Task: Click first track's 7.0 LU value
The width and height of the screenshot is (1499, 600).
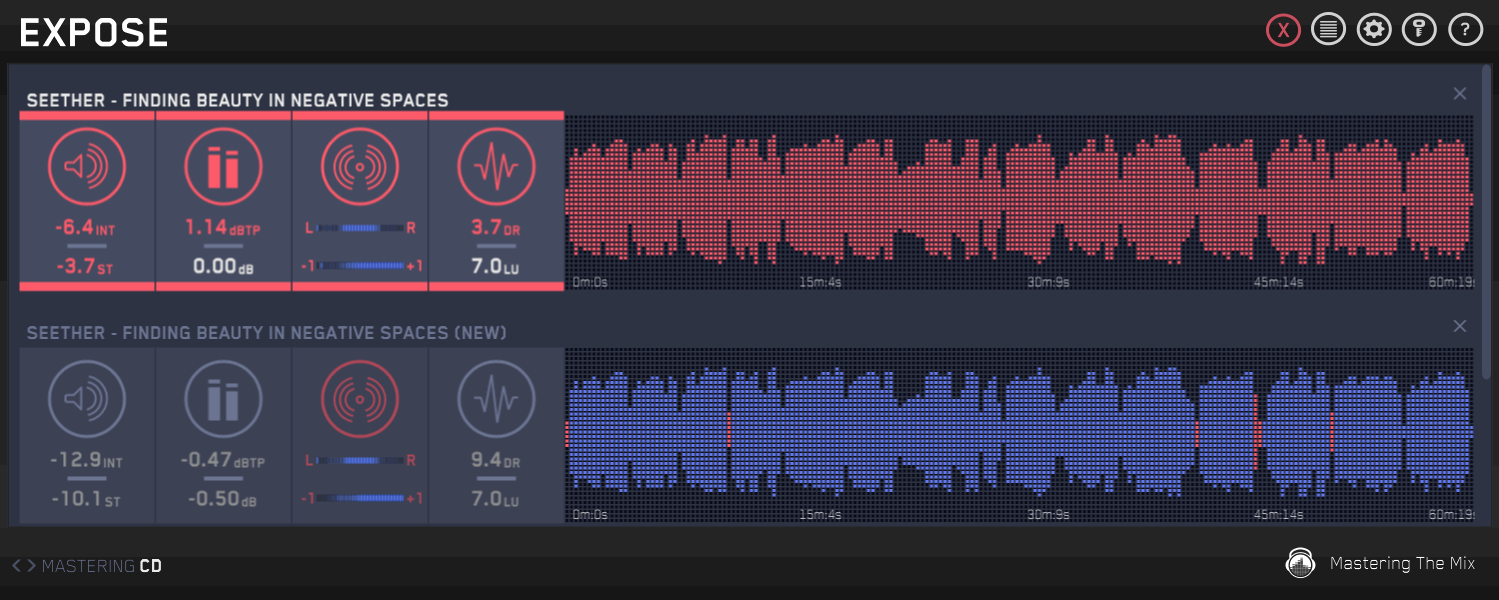Action: click(x=497, y=267)
